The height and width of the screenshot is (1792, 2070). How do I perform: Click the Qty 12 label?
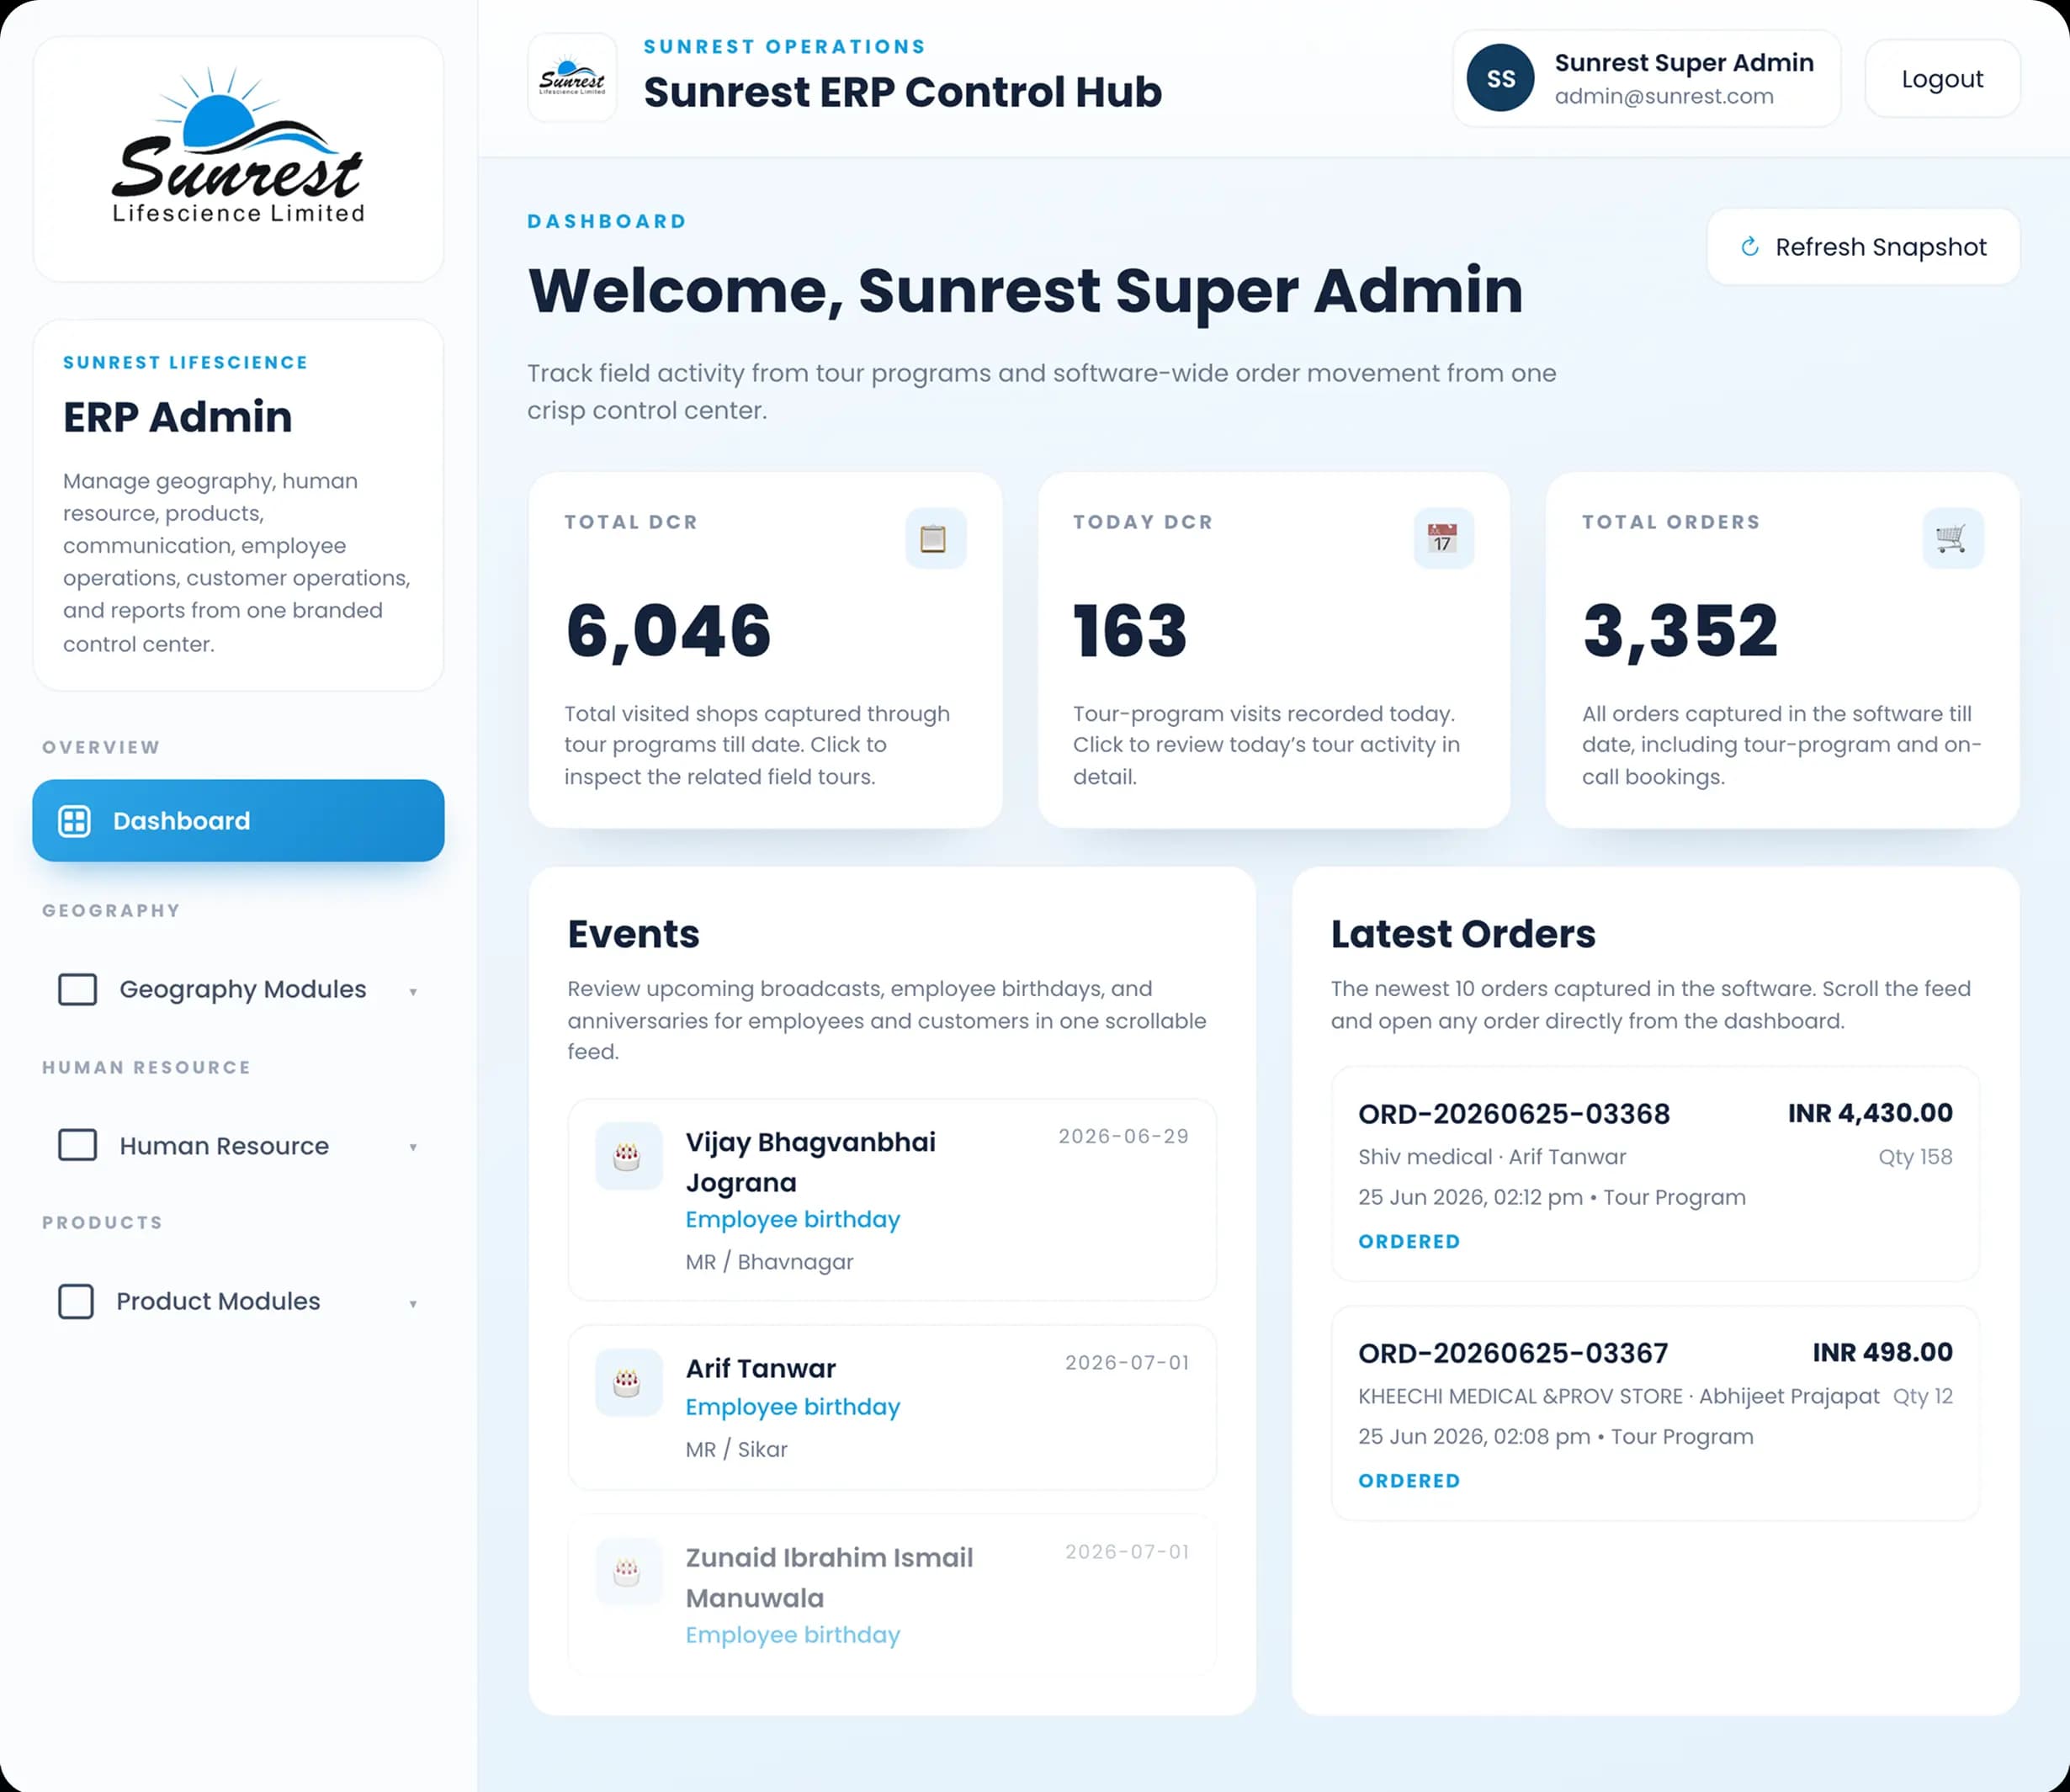[1922, 1396]
